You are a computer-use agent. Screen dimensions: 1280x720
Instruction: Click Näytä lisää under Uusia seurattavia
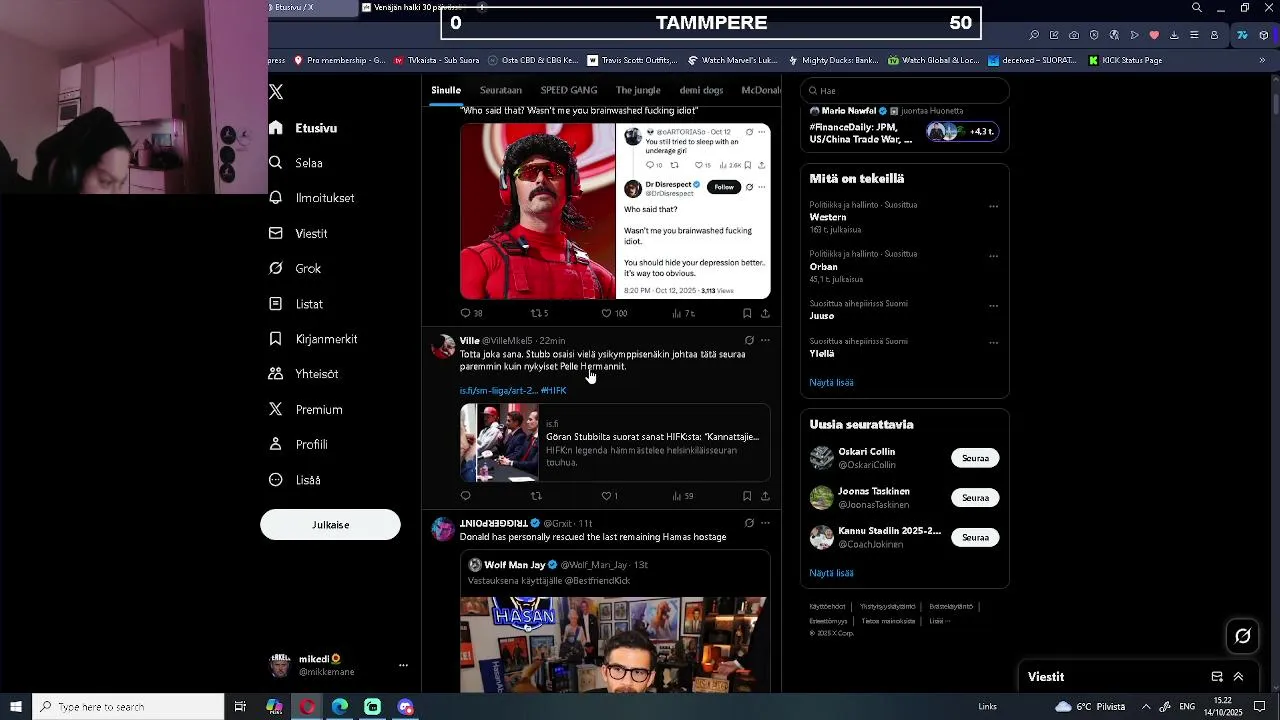pyautogui.click(x=831, y=574)
